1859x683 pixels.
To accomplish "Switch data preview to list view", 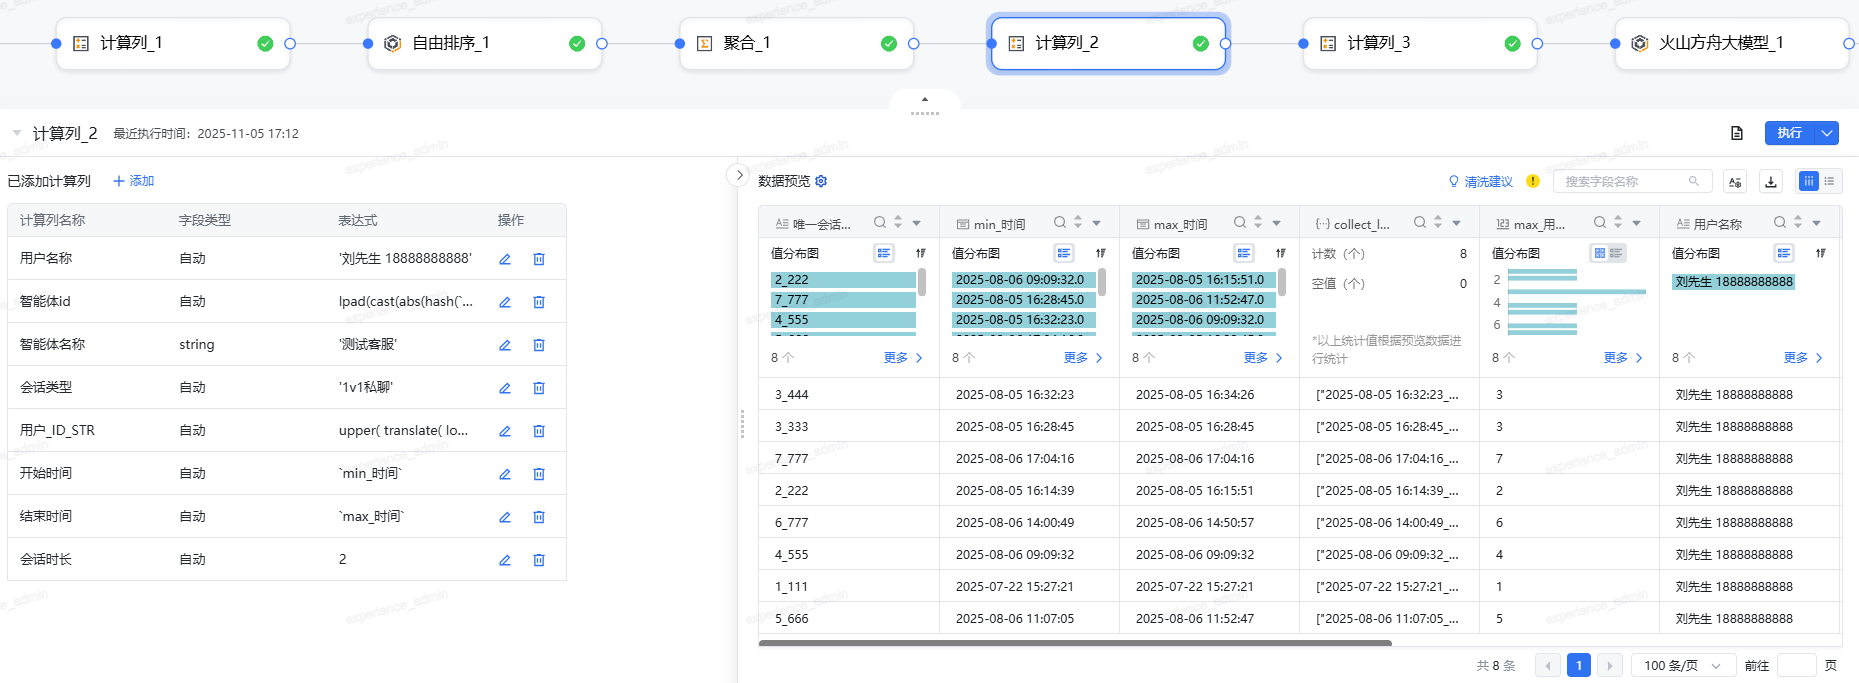I will 1829,181.
